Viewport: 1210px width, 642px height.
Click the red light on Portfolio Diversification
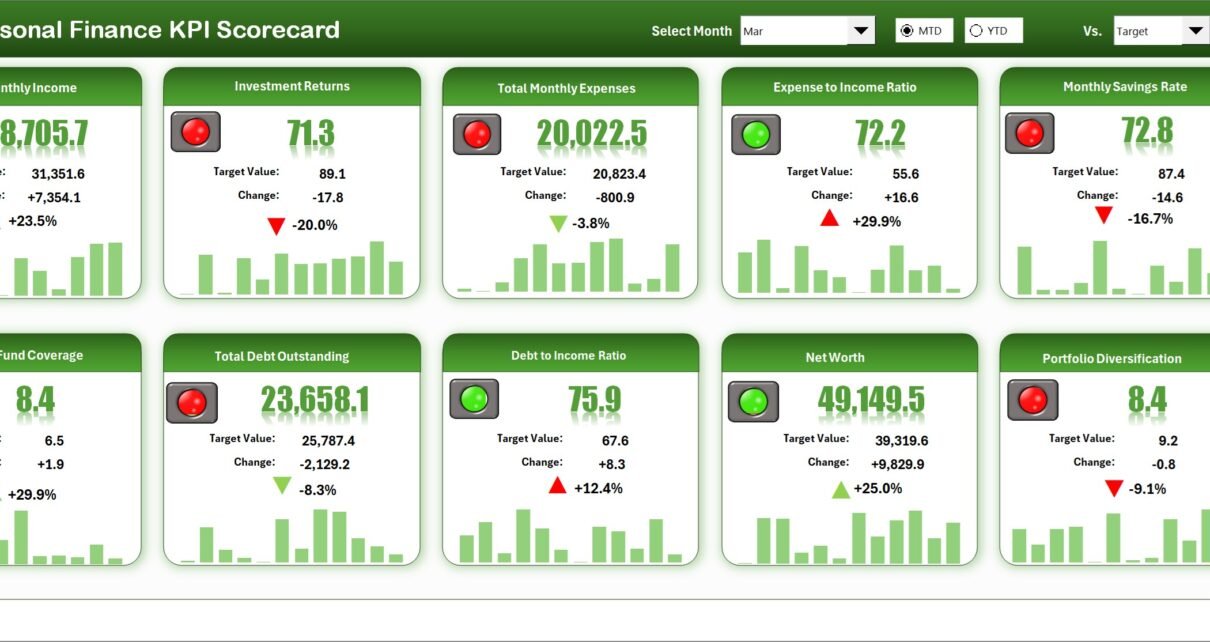point(1032,400)
